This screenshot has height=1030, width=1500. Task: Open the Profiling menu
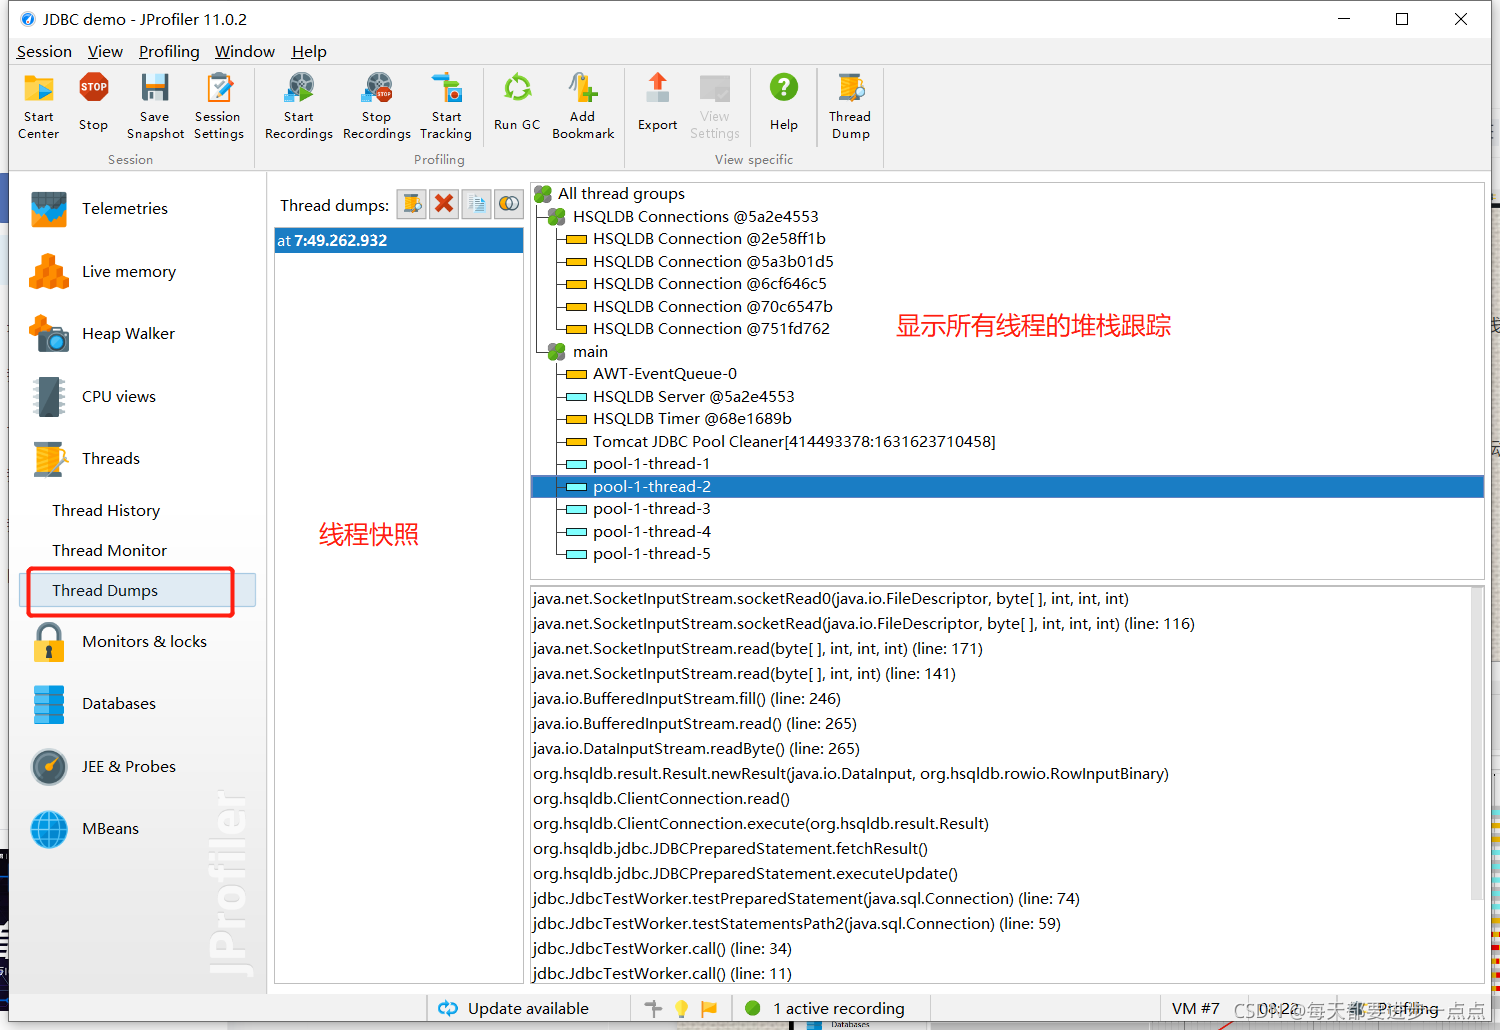click(169, 52)
